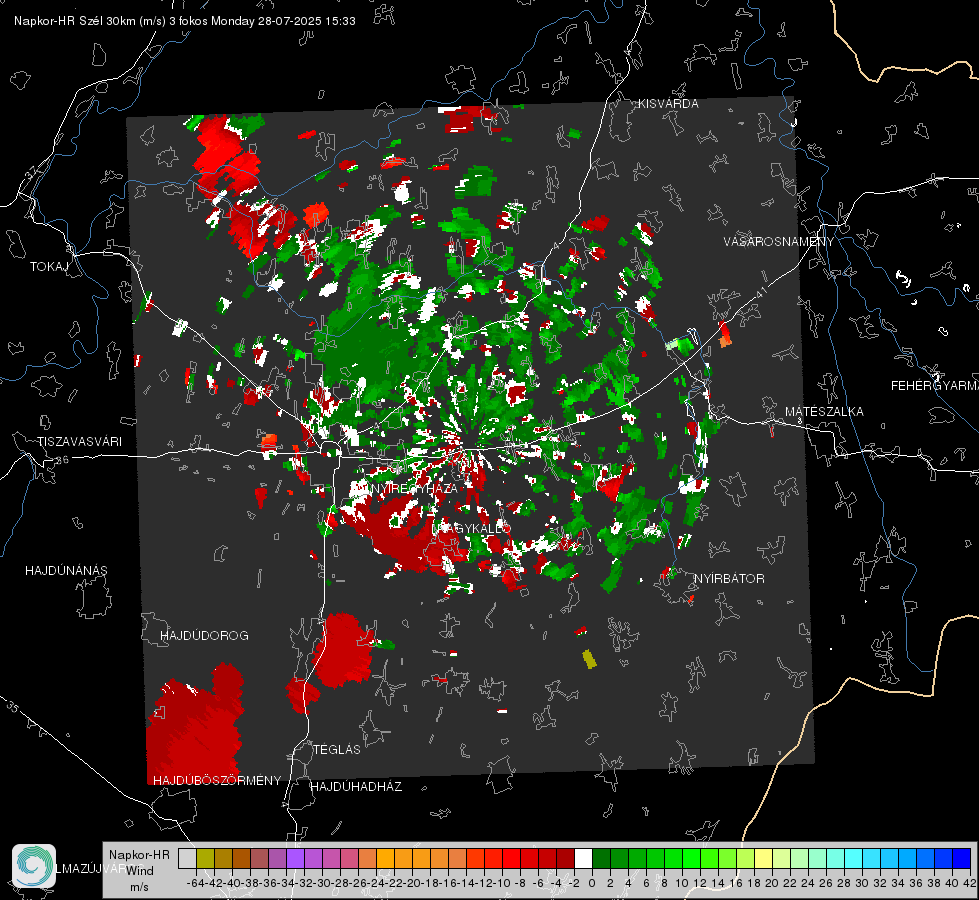Select the white zero-velocity legend swatch

tap(583, 858)
